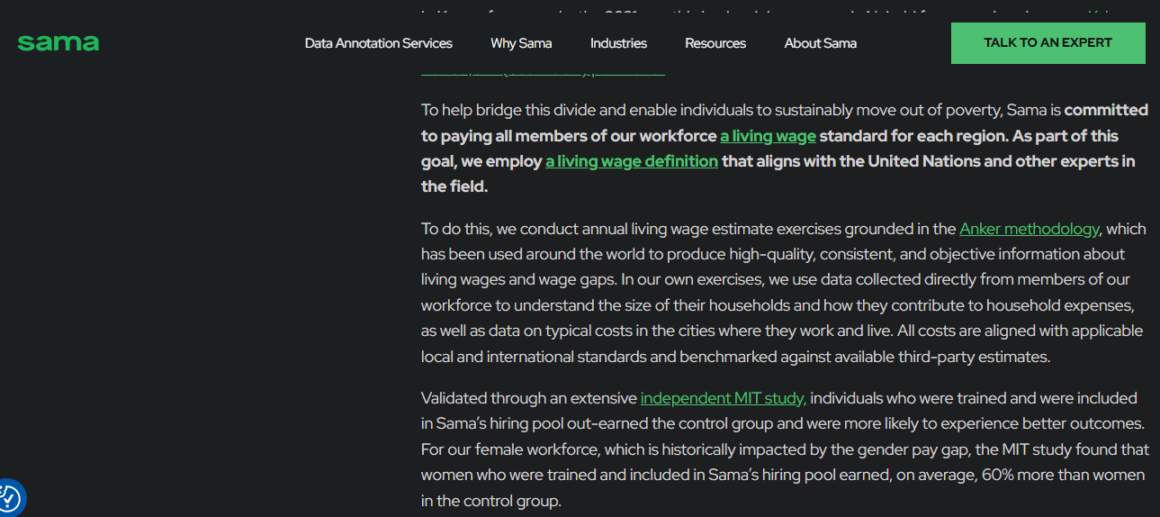Viewport: 1160px width, 517px height.
Task: Click the Sama logo
Action: [58, 43]
